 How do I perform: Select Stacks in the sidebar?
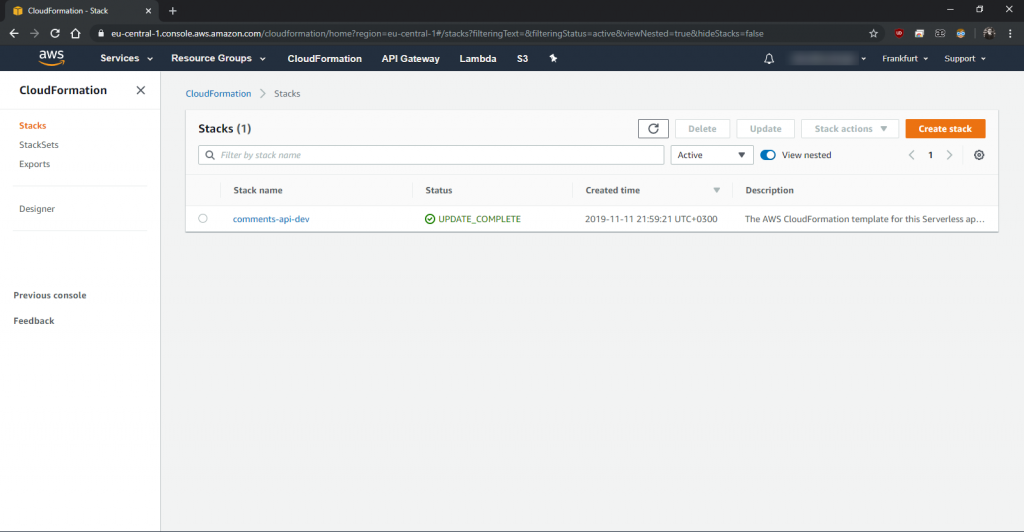(33, 125)
